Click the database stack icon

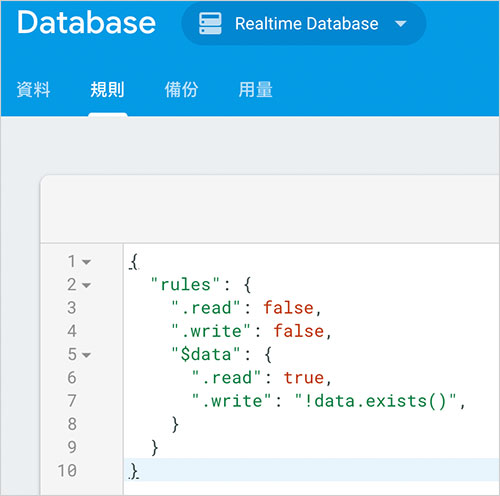210,24
